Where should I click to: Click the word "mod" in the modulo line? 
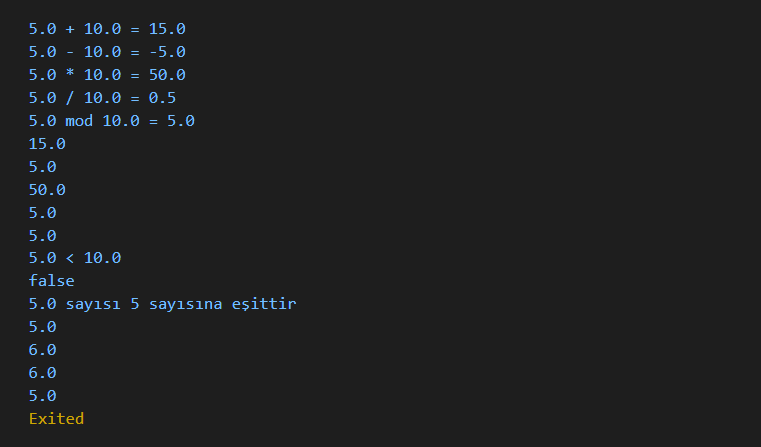pos(79,121)
